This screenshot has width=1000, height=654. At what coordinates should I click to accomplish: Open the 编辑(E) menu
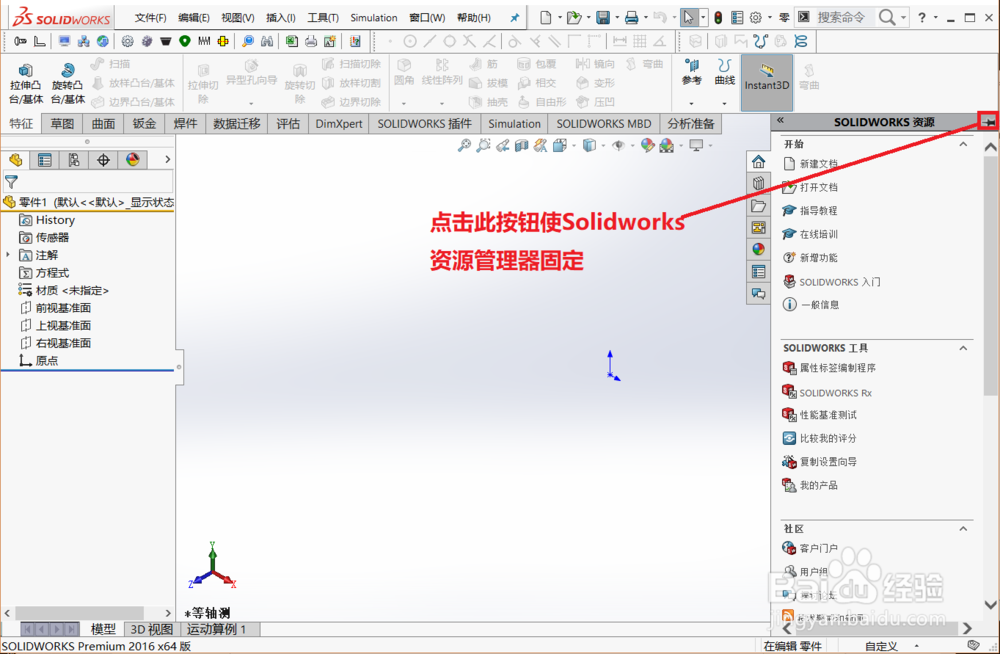[x=194, y=18]
